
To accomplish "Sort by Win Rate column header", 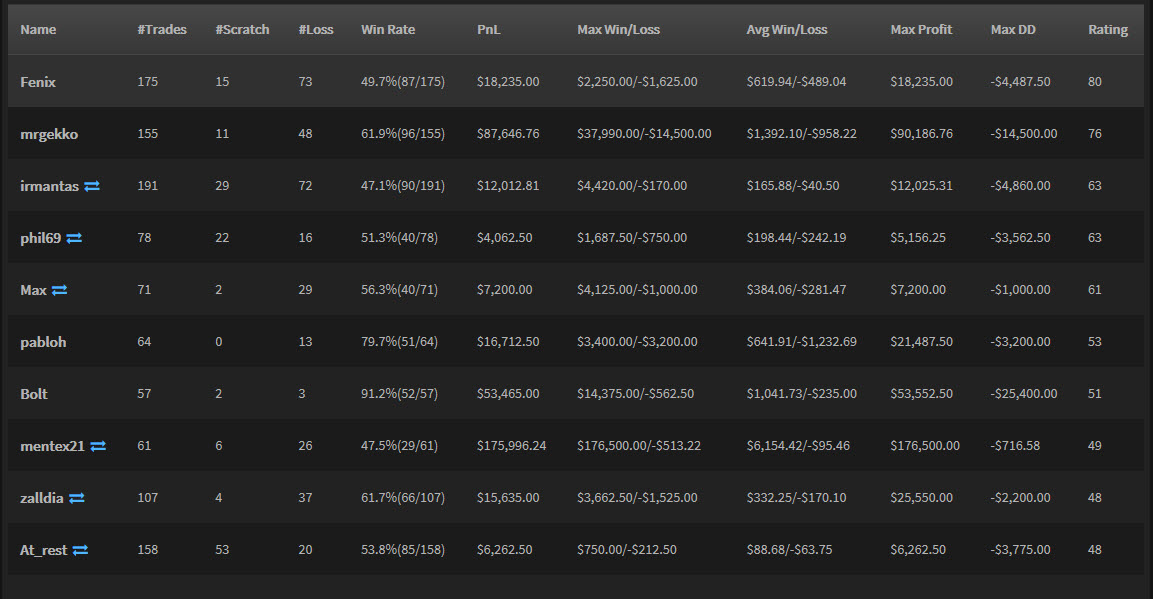I will click(388, 29).
